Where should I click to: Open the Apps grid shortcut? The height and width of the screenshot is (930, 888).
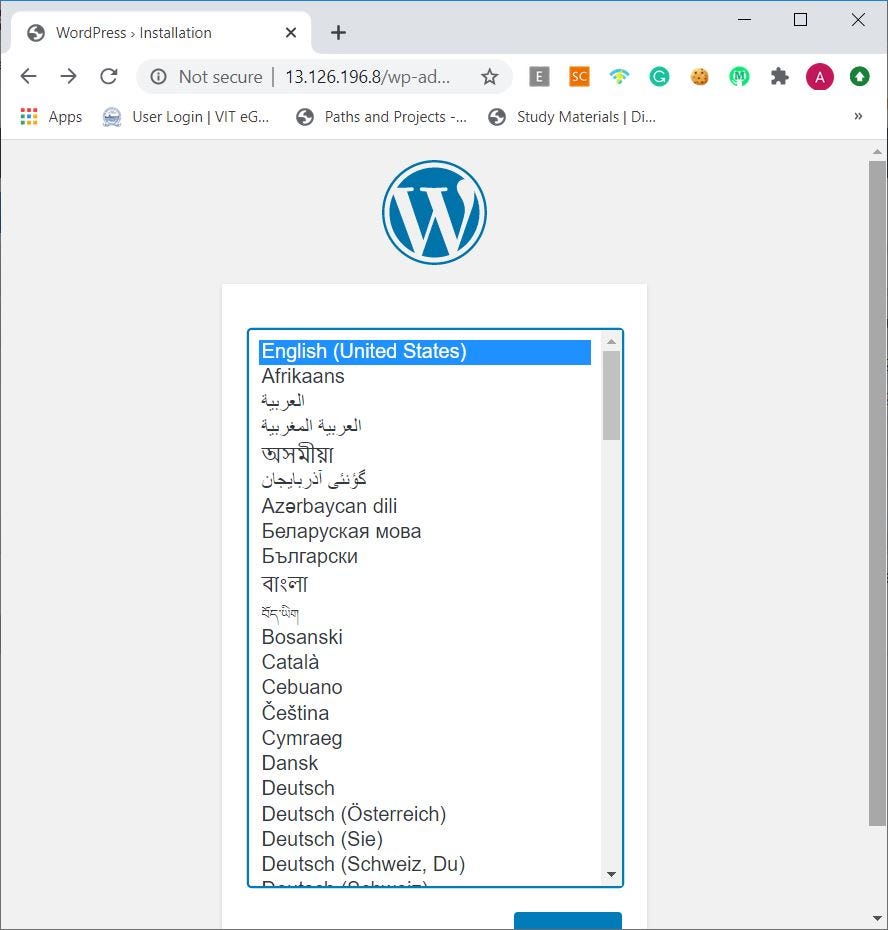51,117
